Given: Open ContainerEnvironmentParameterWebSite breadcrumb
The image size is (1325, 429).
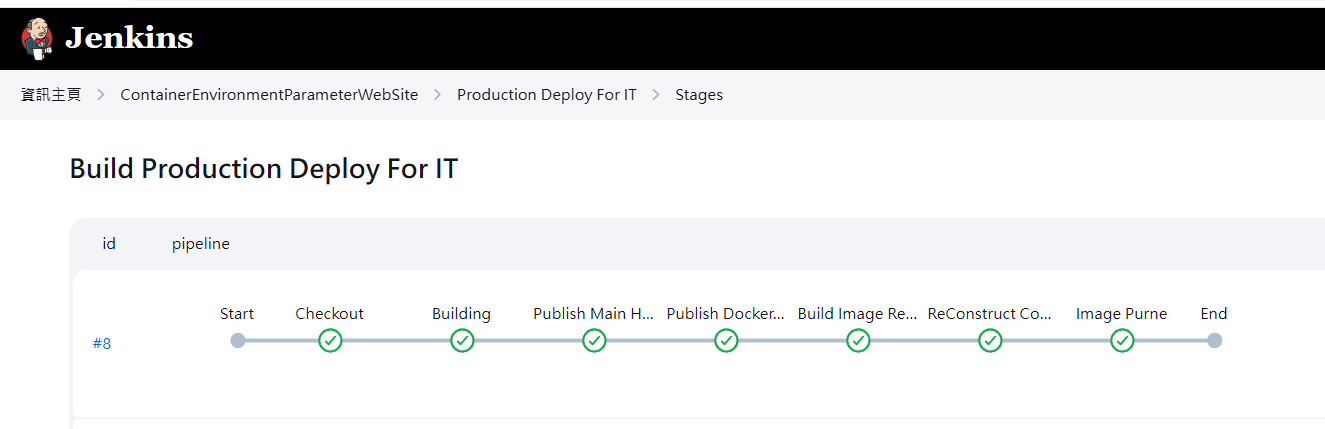Looking at the screenshot, I should [x=269, y=95].
